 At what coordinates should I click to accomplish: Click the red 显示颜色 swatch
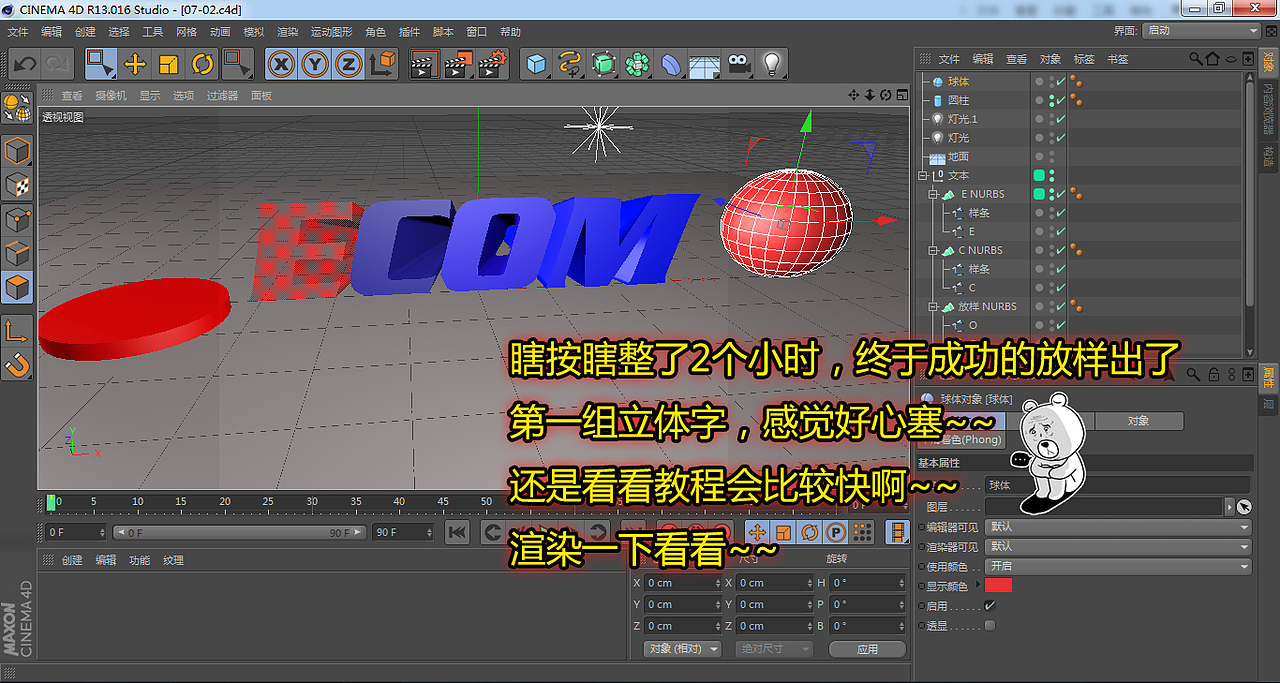pyautogui.click(x=998, y=586)
